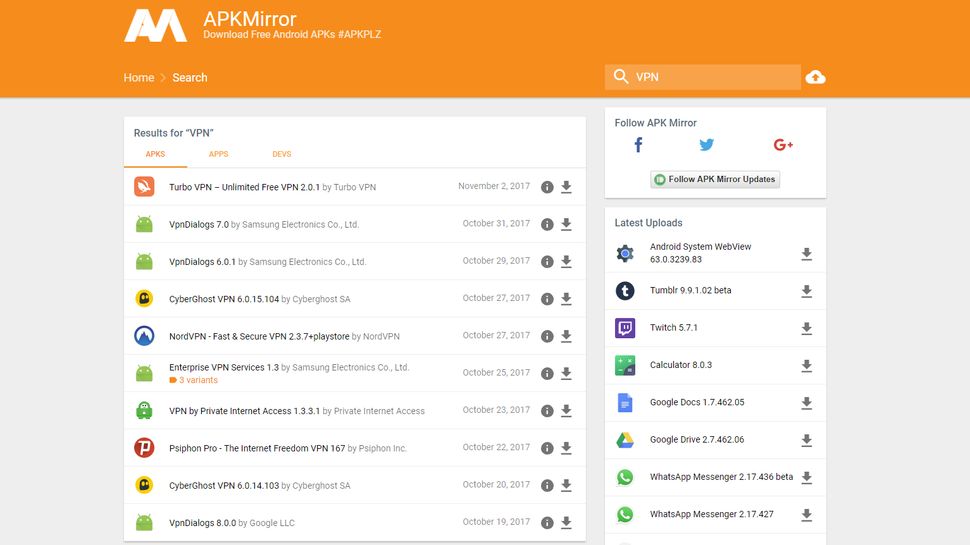Open CyberGhost VPN 6.0.15.104 title link

224,299
